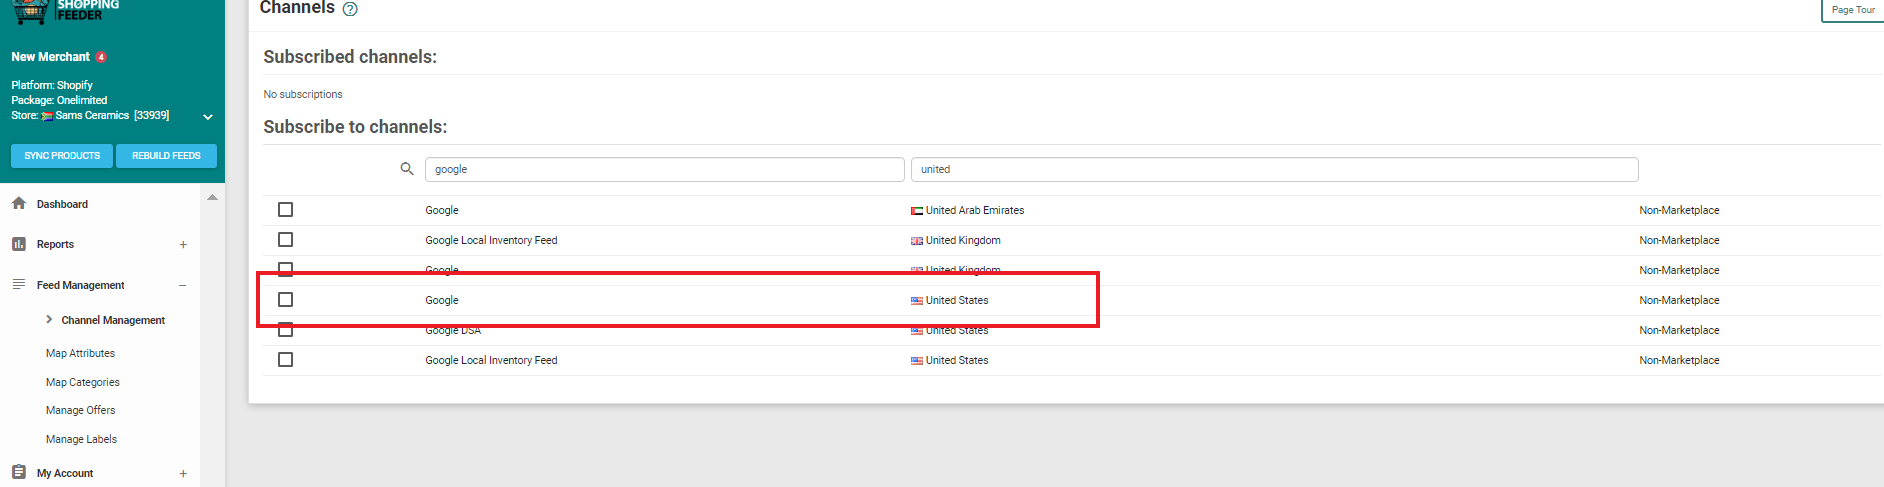Open the Reports sidebar item

pos(55,244)
